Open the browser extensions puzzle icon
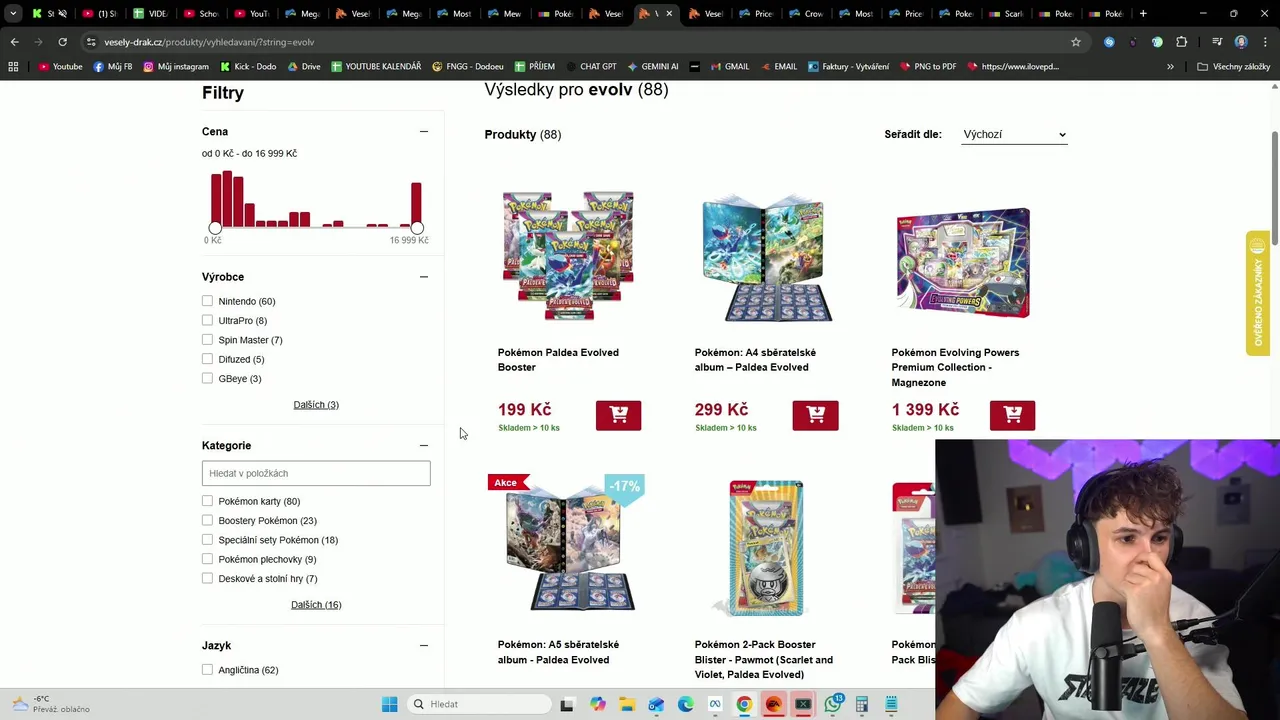 [1182, 42]
